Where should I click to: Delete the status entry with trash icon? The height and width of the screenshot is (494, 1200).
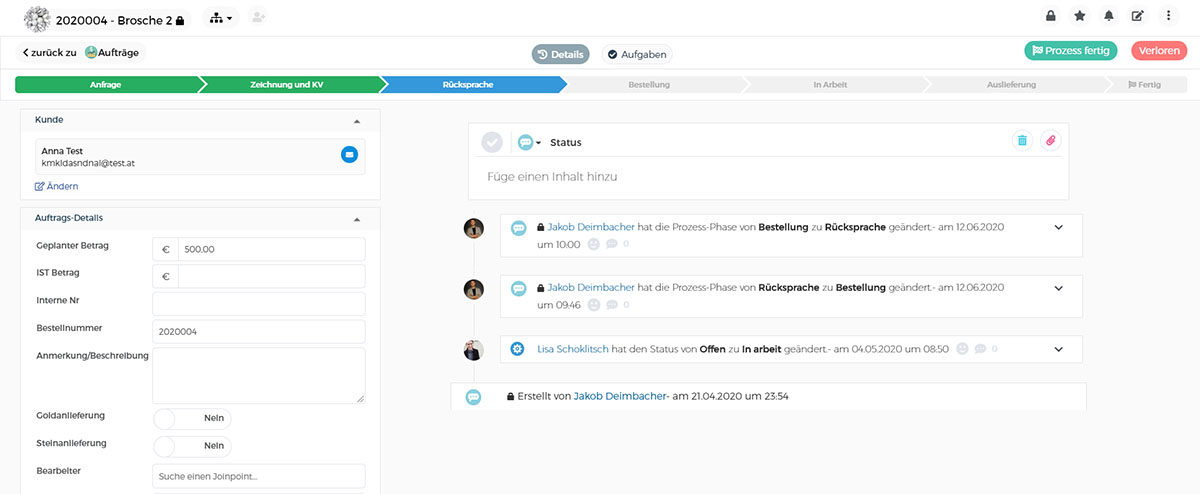point(1022,141)
